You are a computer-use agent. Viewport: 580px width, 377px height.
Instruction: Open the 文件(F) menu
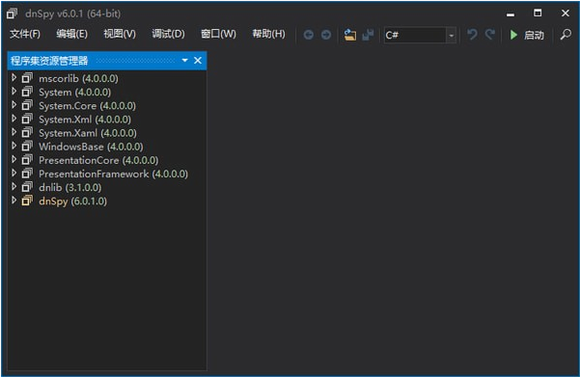[x=25, y=34]
